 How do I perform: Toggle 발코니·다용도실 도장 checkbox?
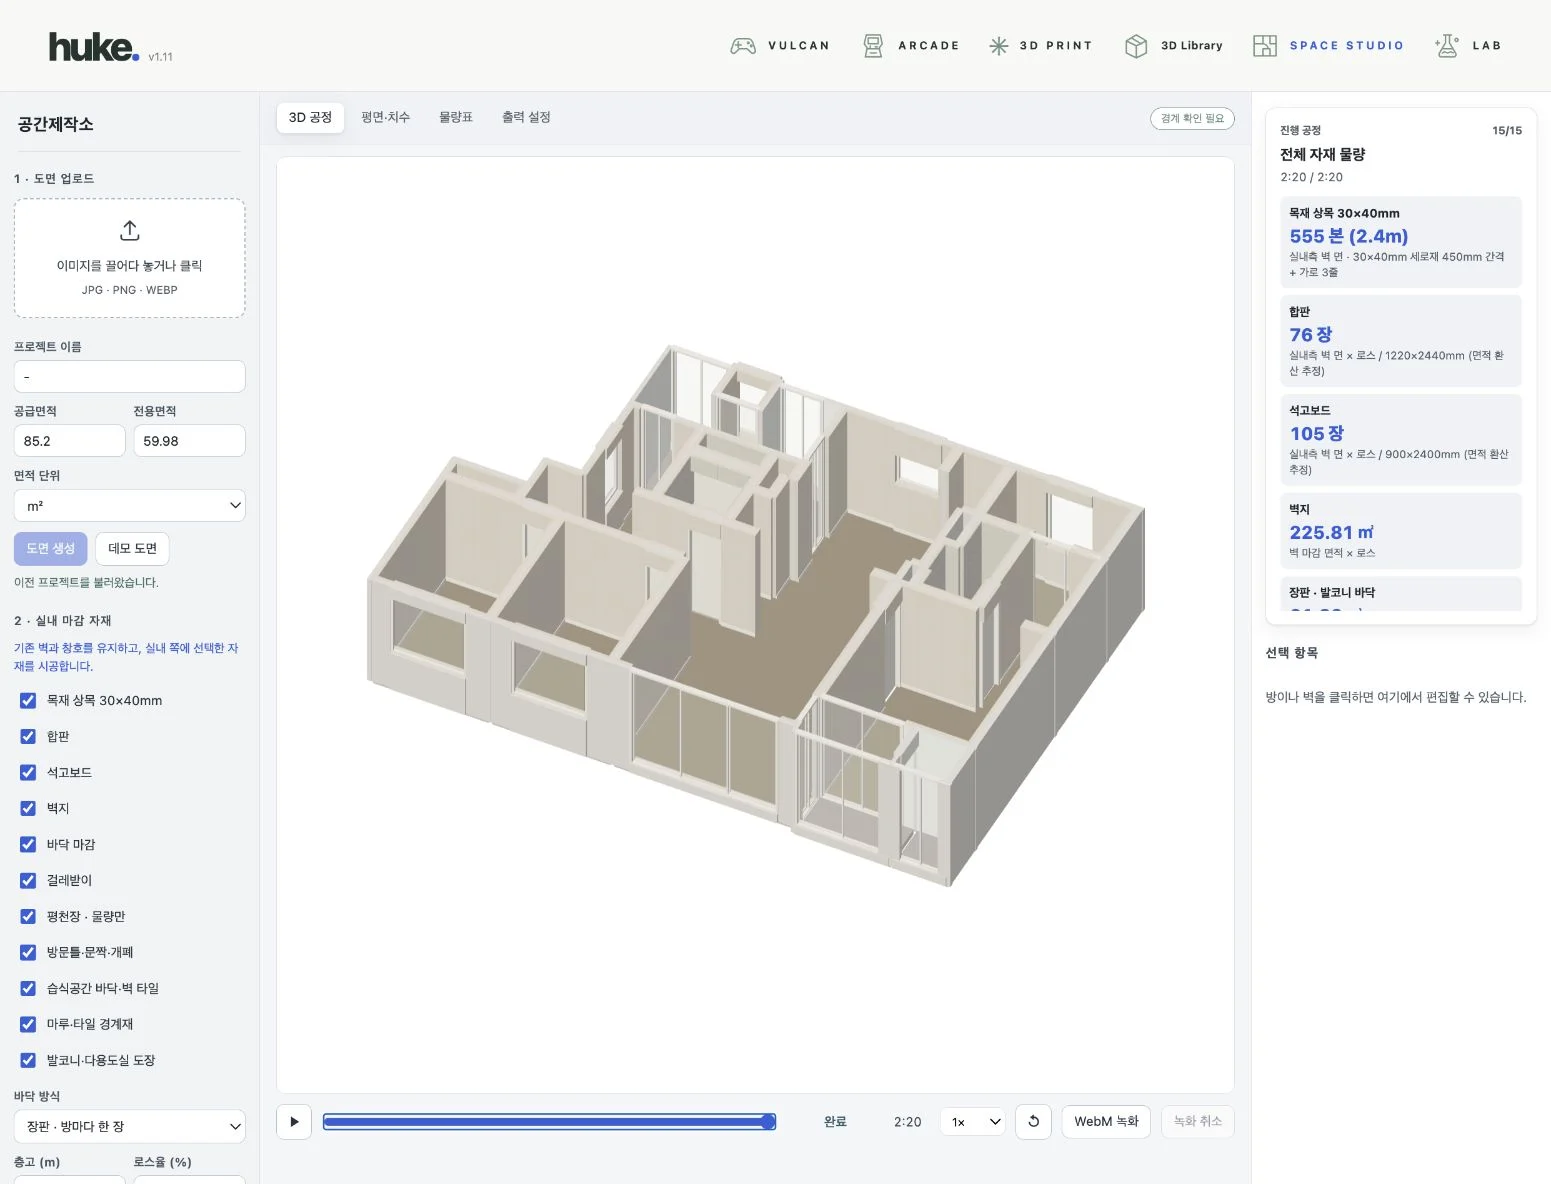point(28,1061)
